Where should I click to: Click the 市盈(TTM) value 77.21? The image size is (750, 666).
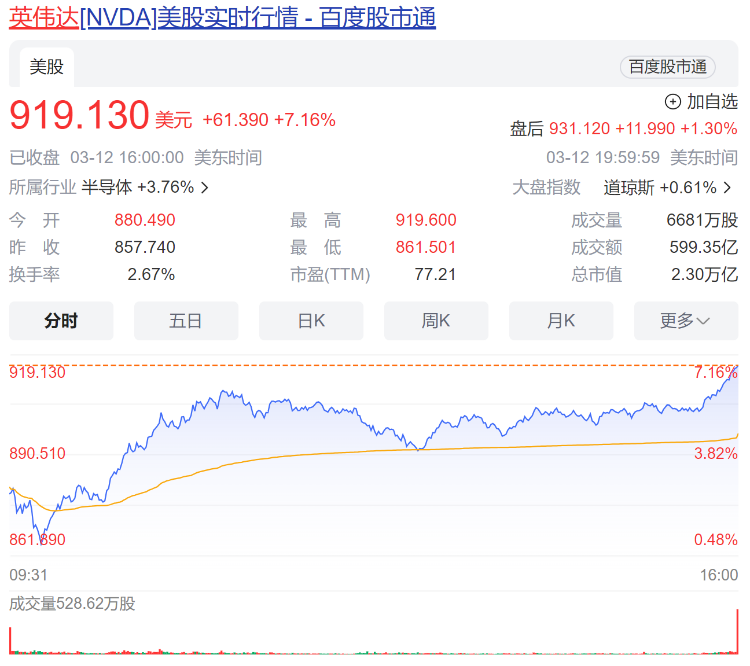pyautogui.click(x=435, y=275)
